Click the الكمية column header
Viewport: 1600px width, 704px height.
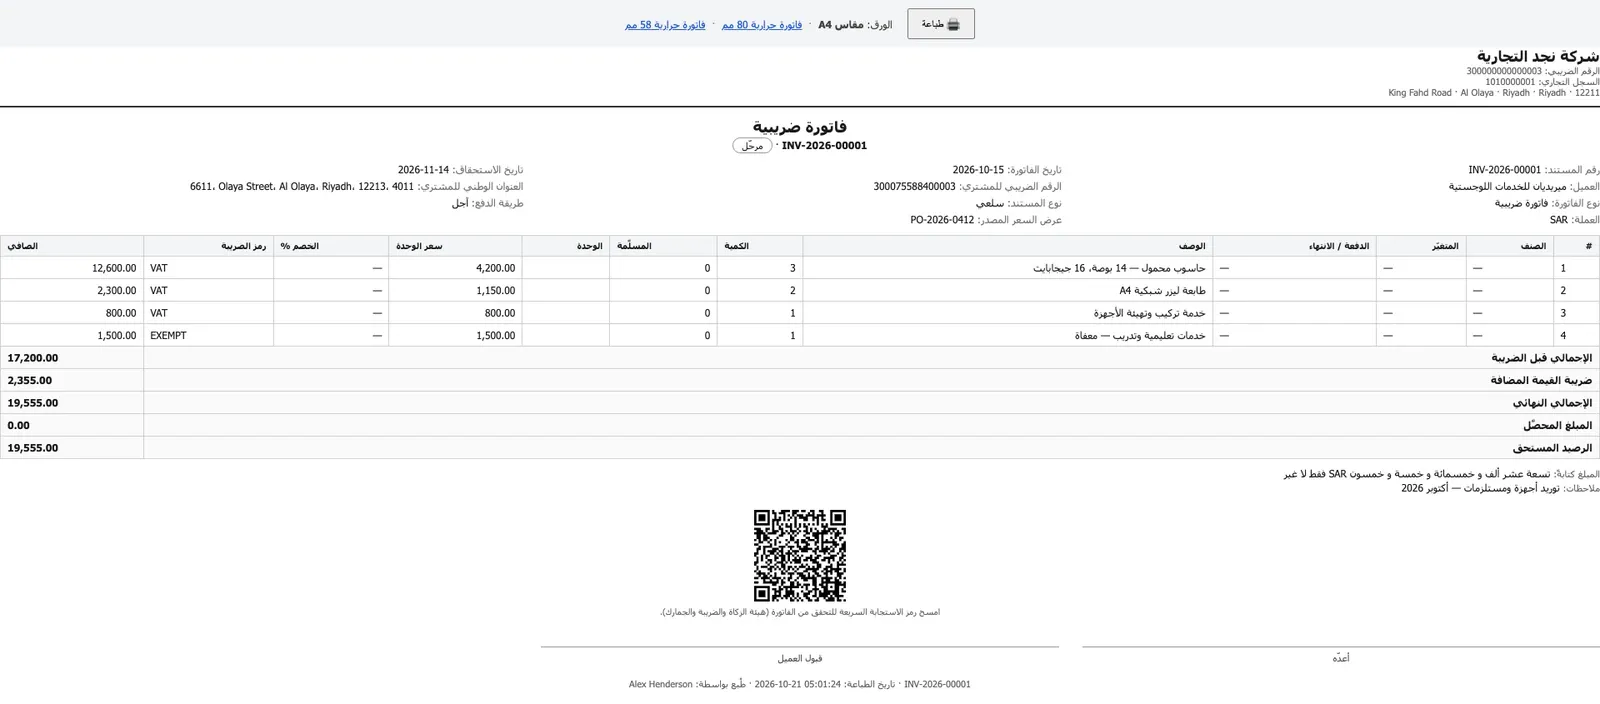760,246
